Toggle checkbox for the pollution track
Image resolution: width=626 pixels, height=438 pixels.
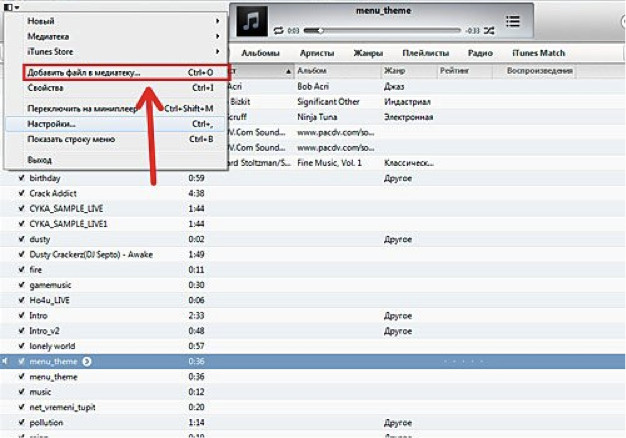pos(21,423)
